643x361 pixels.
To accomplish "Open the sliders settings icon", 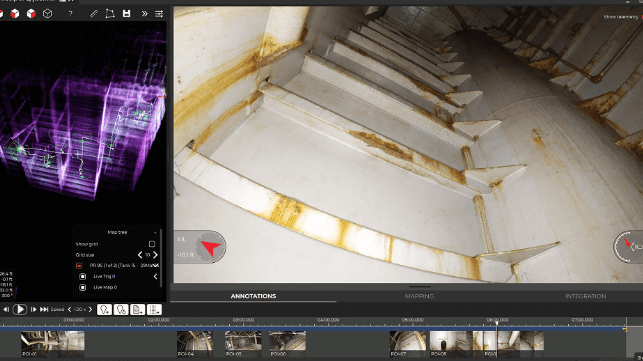I will pos(159,14).
